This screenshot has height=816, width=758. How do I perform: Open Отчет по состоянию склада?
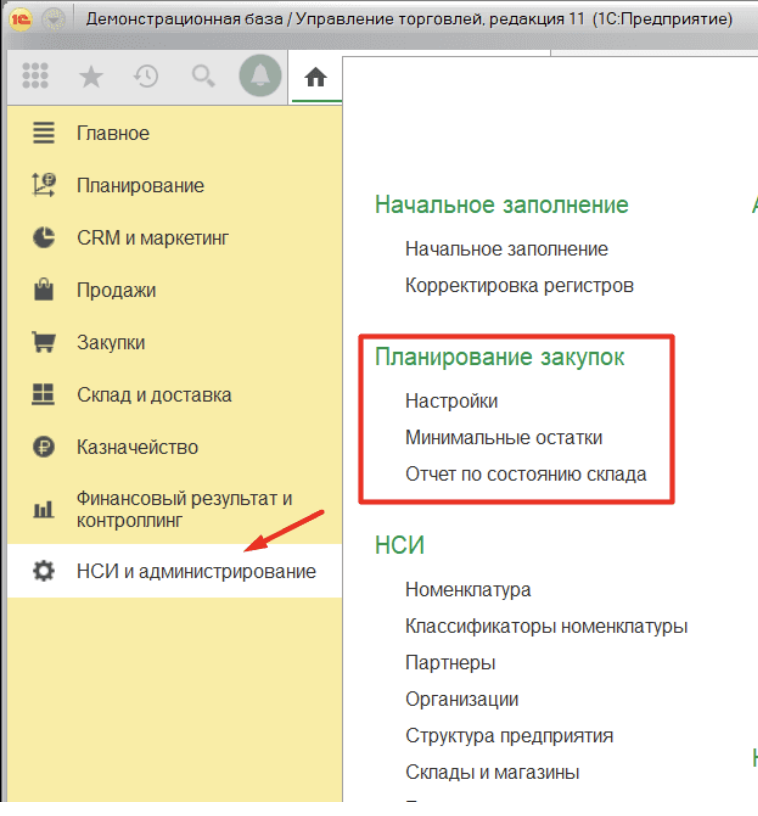point(525,473)
